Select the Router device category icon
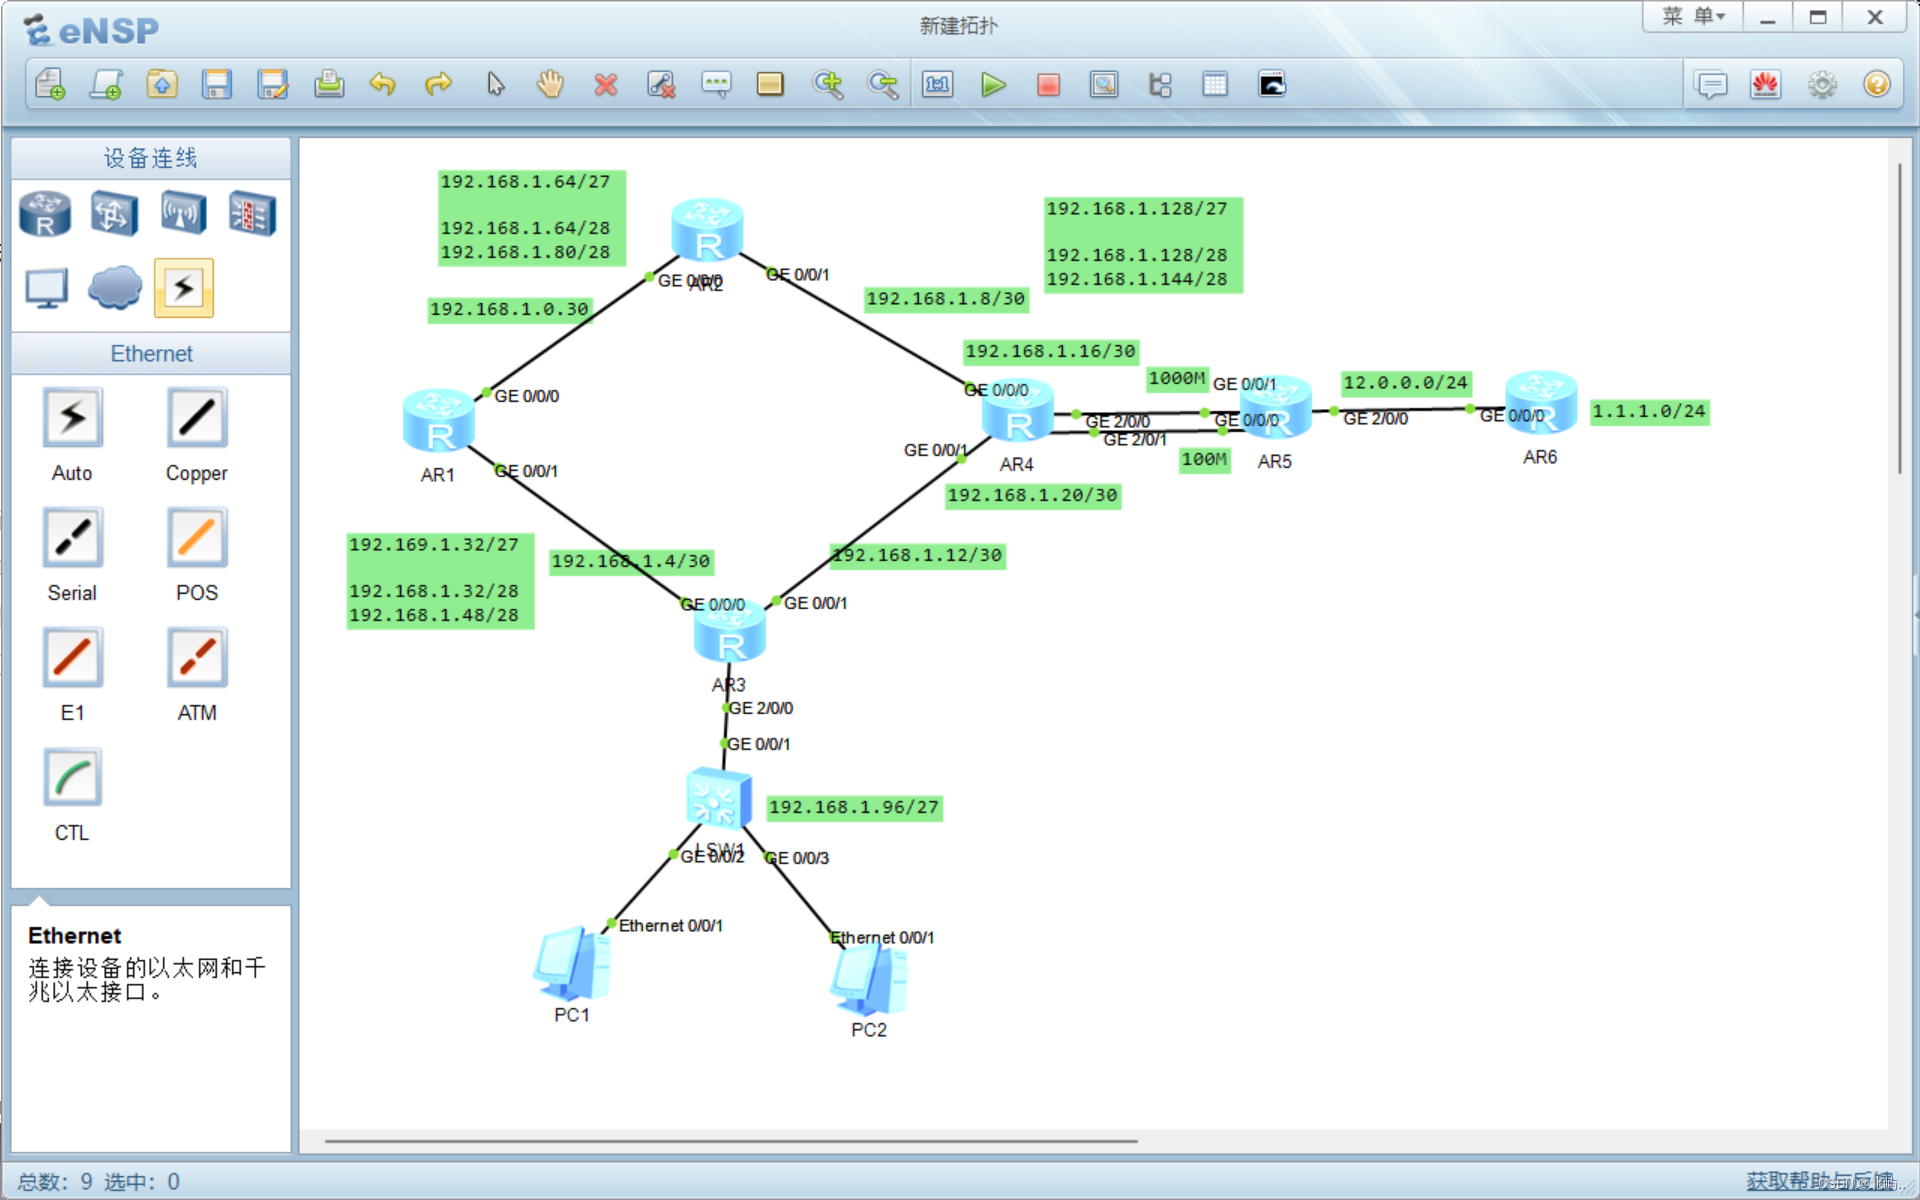 (45, 213)
